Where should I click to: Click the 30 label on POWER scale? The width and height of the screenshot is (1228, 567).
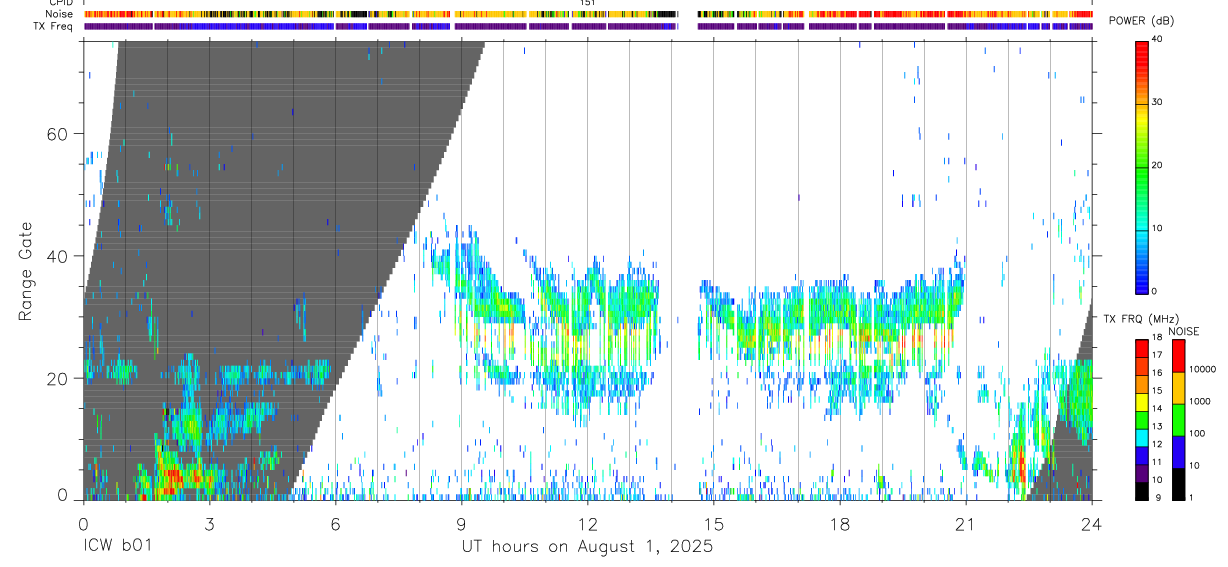coord(1157,103)
